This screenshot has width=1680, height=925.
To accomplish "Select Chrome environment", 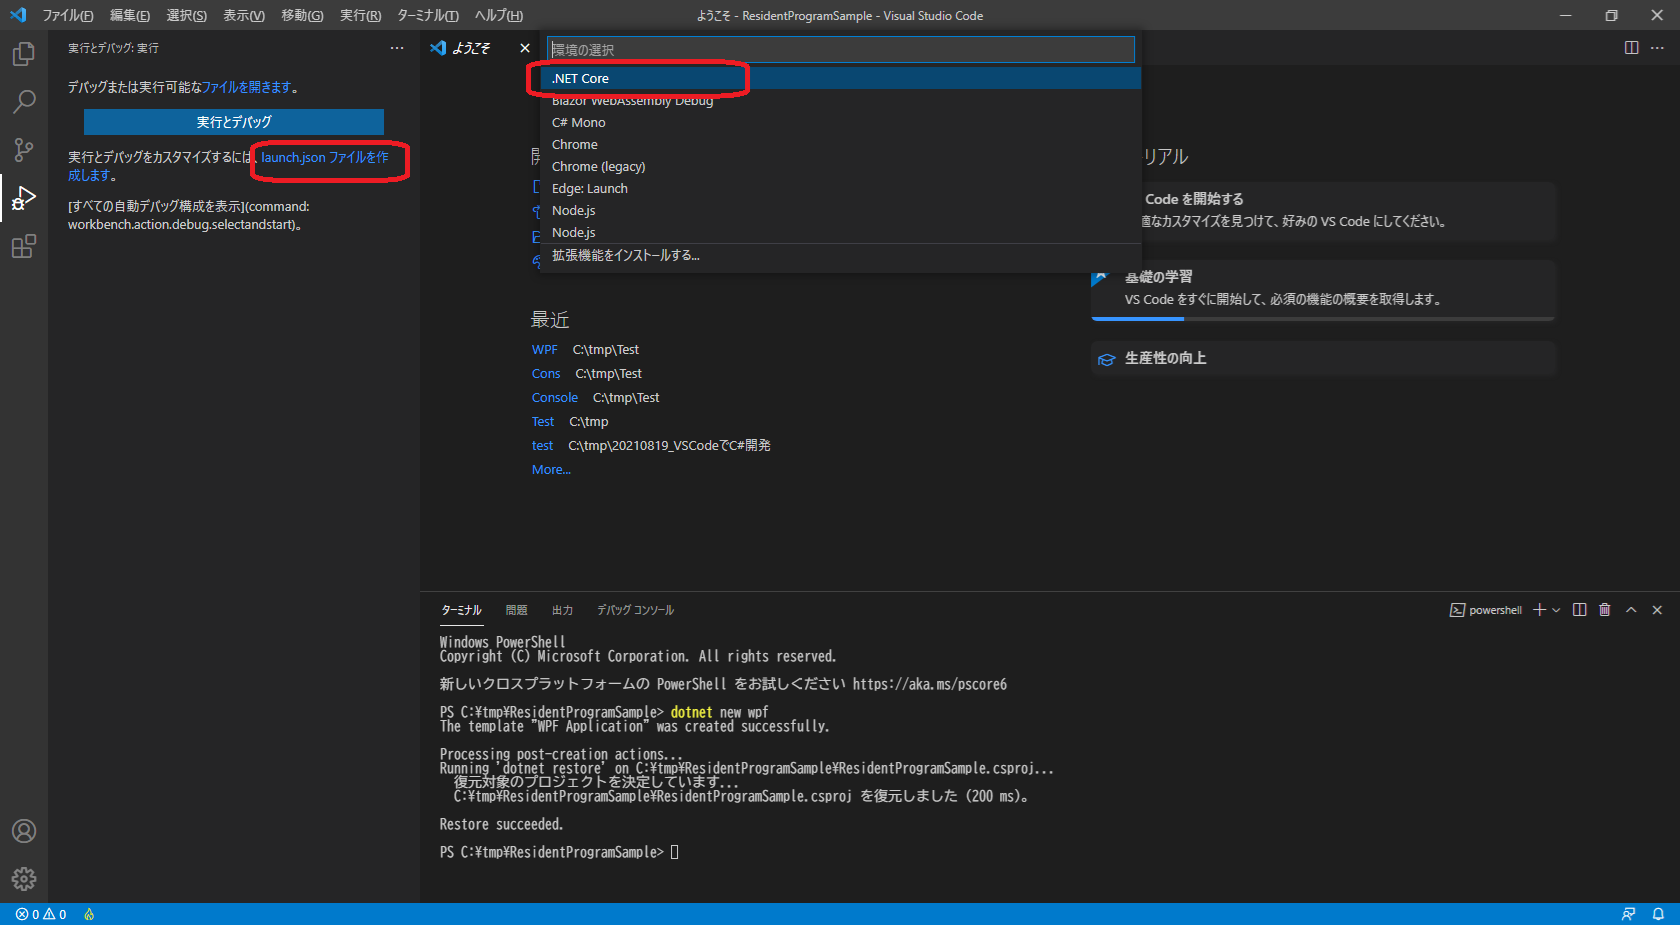I will pyautogui.click(x=841, y=144).
